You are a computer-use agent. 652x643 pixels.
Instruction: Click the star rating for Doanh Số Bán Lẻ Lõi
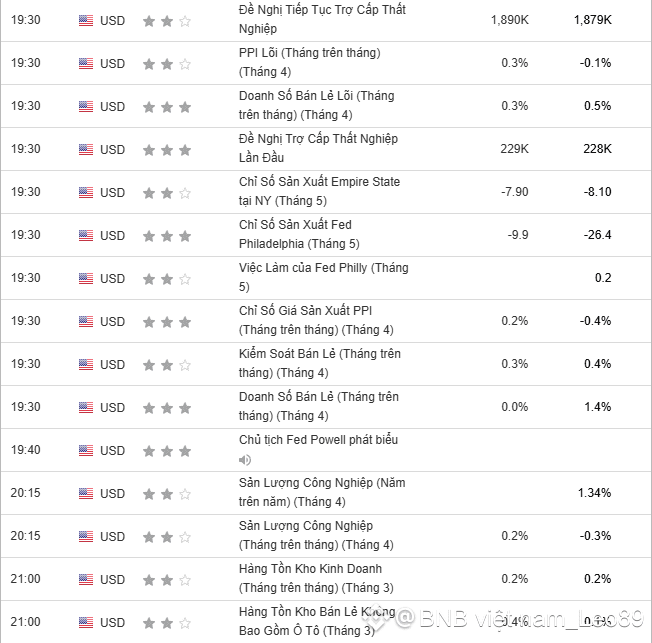tap(166, 106)
